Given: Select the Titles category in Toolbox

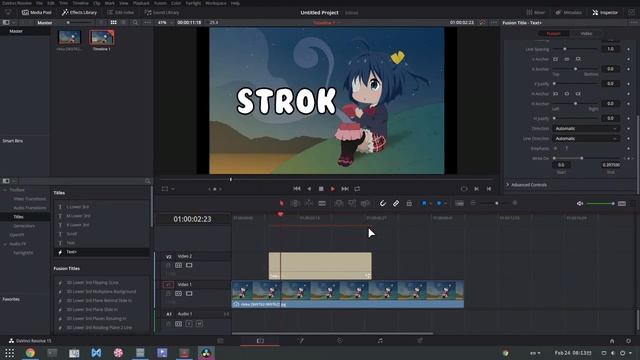Looking at the screenshot, I should 18,217.
